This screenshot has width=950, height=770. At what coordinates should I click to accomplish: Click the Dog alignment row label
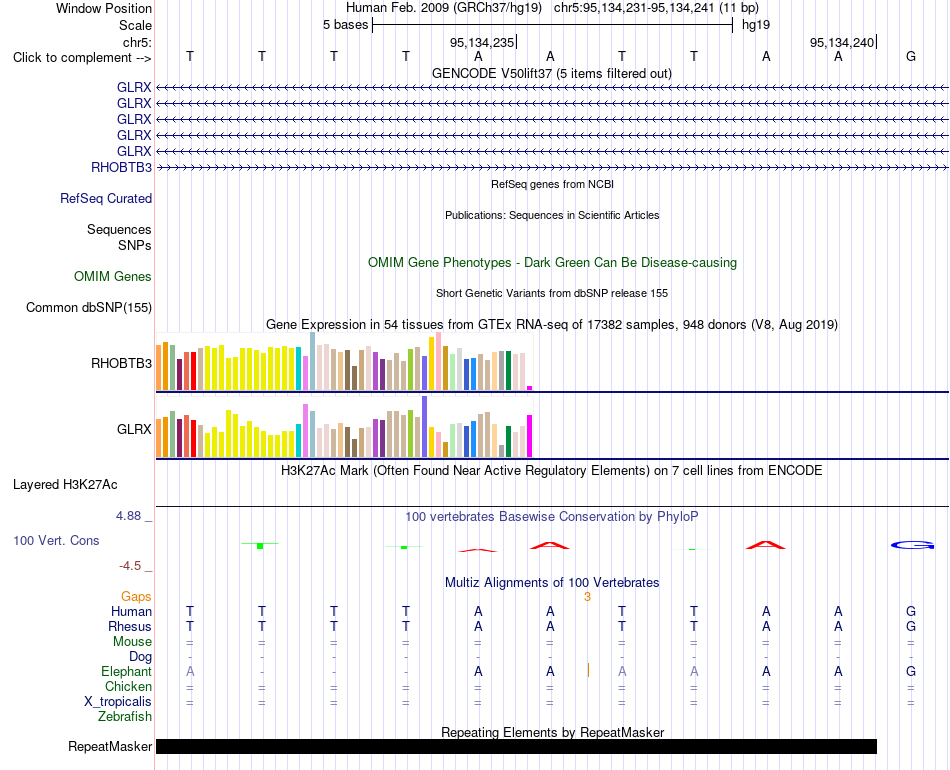(x=141, y=657)
